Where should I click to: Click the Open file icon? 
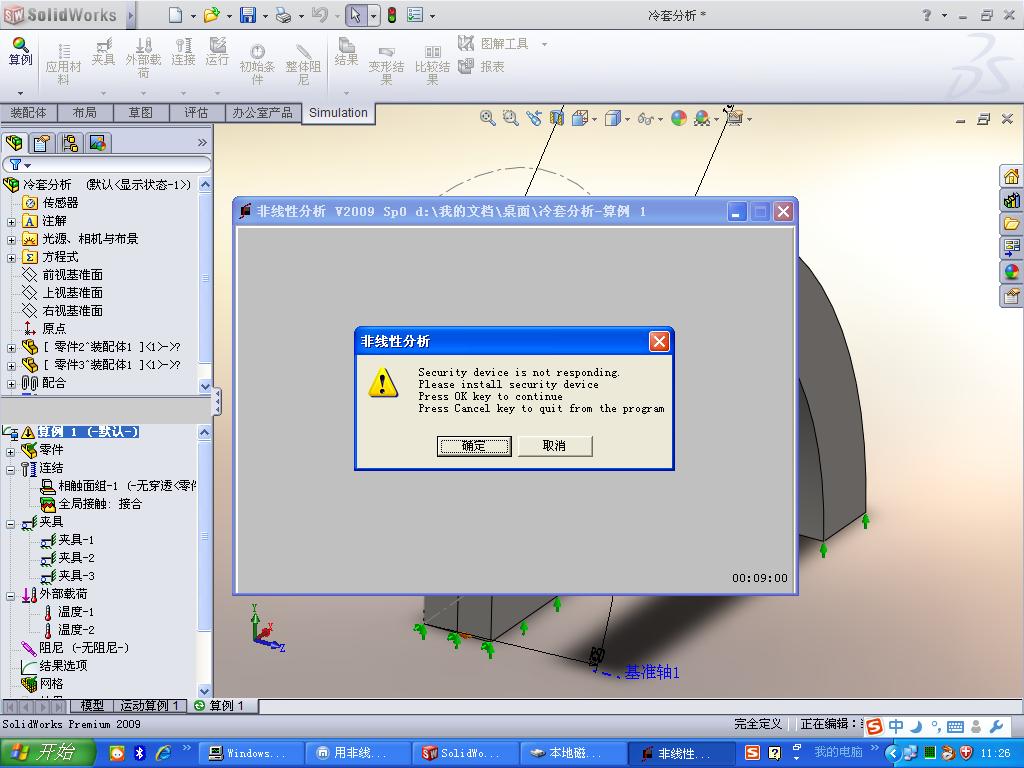211,15
